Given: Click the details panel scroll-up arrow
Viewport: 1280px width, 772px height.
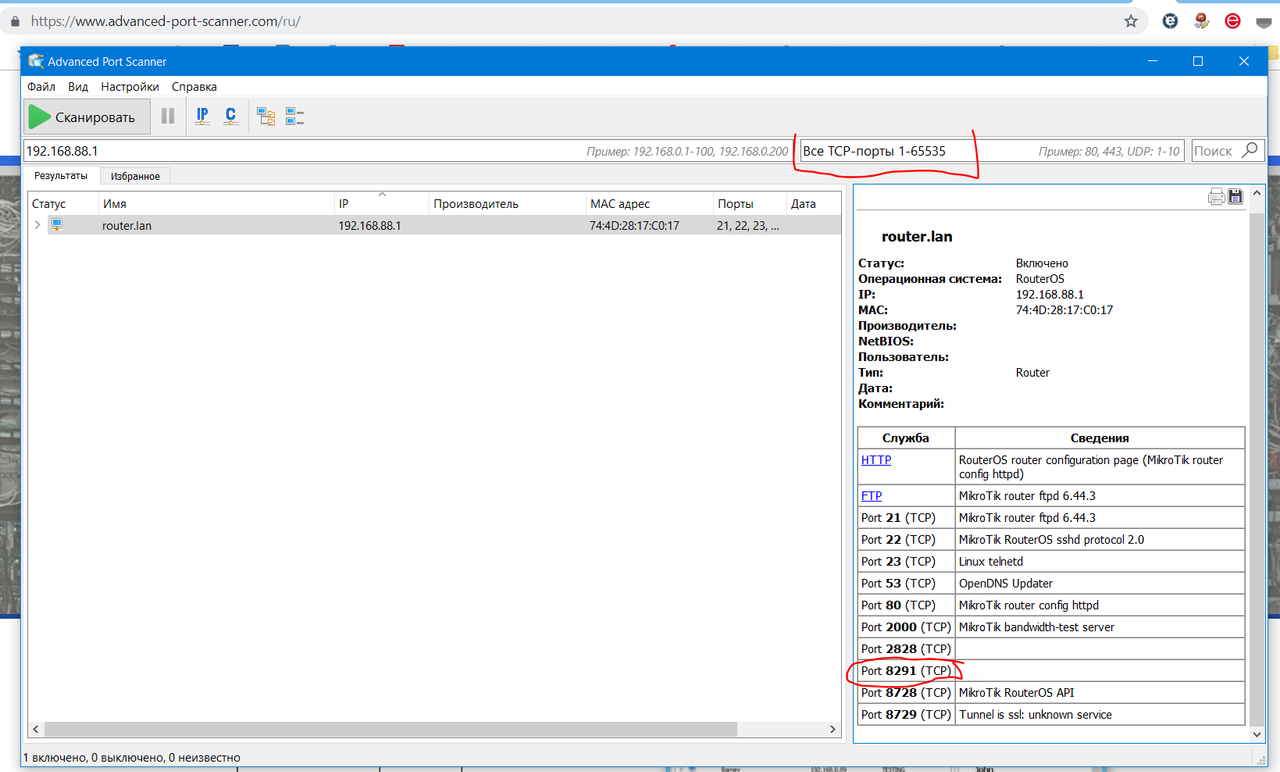Looking at the screenshot, I should 1258,191.
